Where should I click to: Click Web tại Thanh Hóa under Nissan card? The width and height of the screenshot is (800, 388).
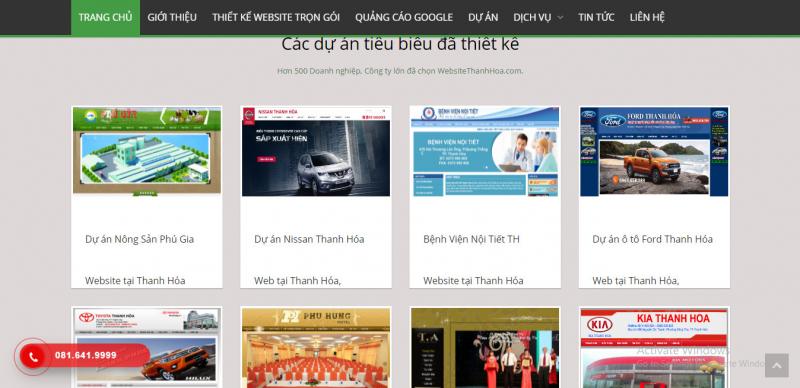[x=297, y=280]
